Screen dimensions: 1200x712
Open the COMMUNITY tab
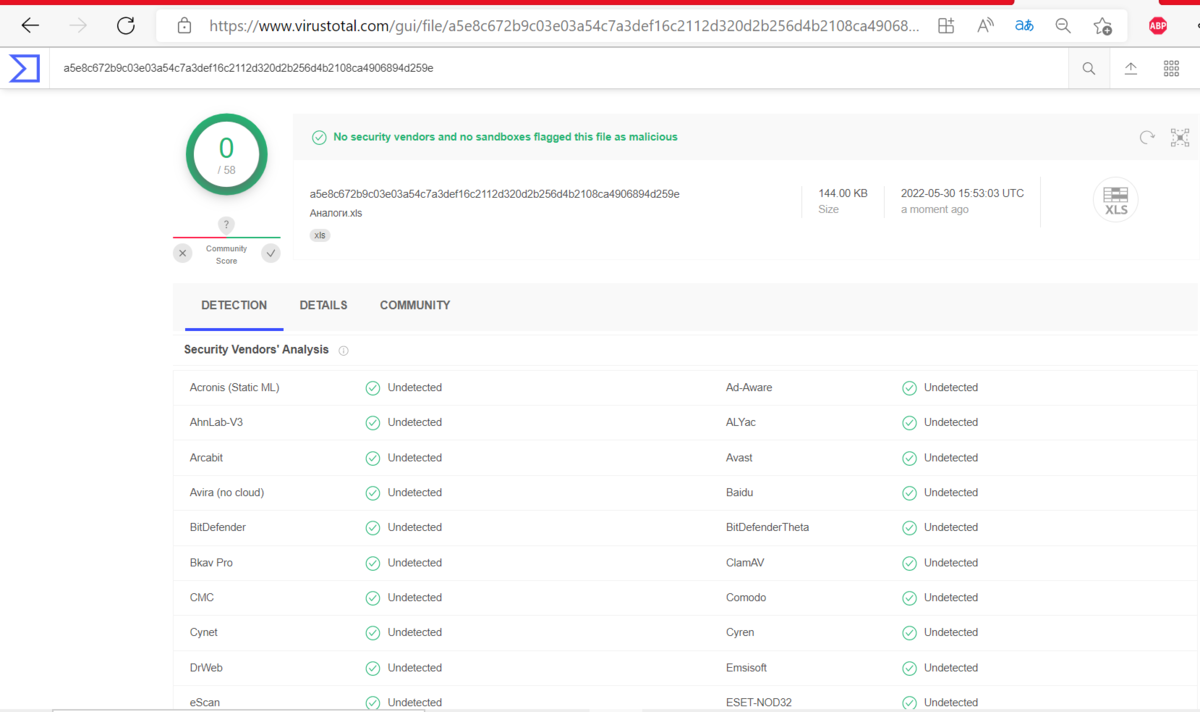coord(415,305)
